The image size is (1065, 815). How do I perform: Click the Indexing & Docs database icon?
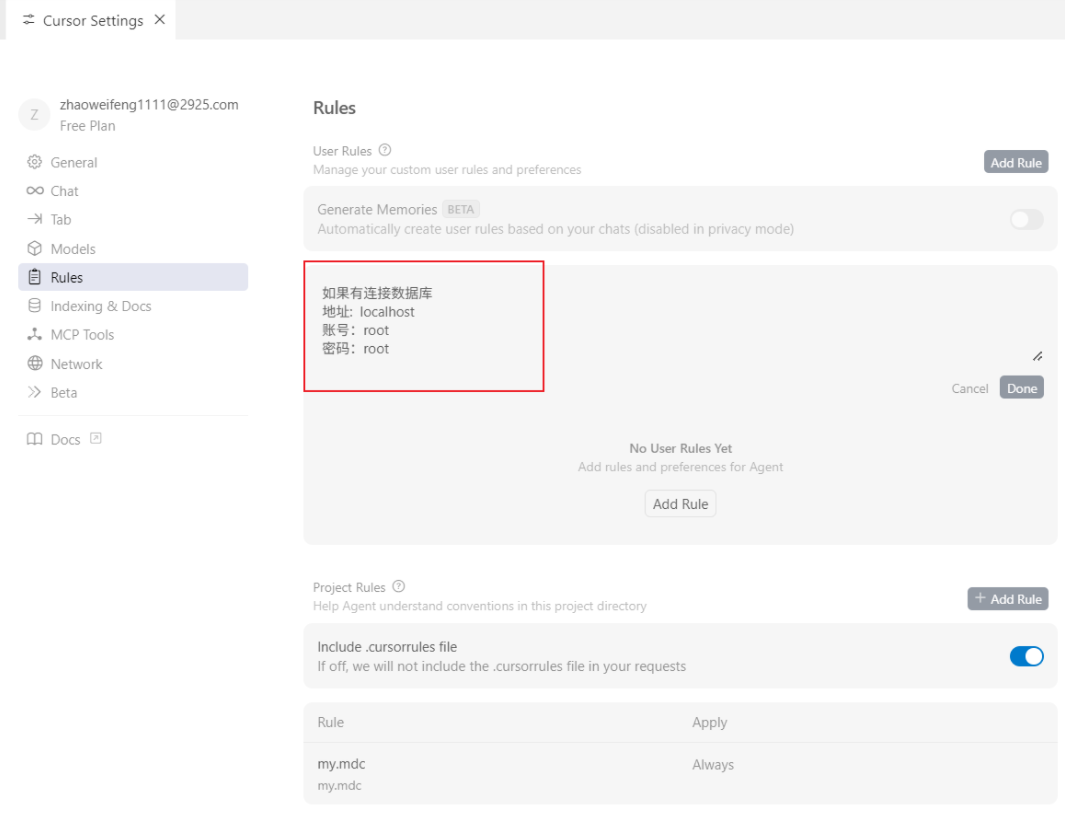click(x=35, y=306)
